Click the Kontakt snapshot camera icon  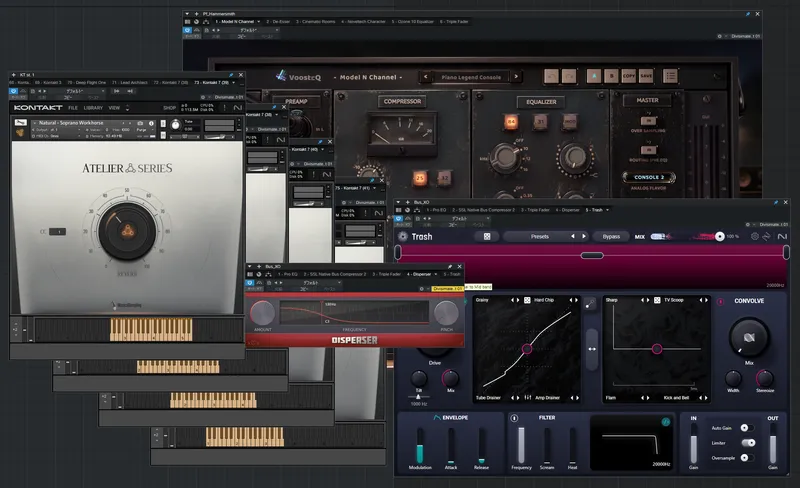pos(140,123)
